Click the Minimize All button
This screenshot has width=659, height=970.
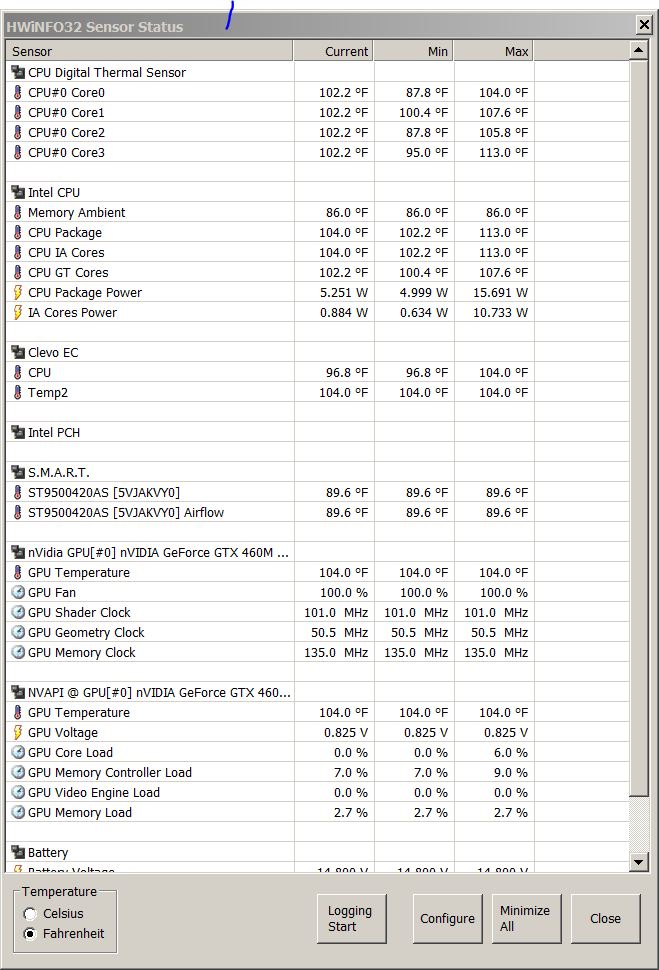pyautogui.click(x=525, y=918)
